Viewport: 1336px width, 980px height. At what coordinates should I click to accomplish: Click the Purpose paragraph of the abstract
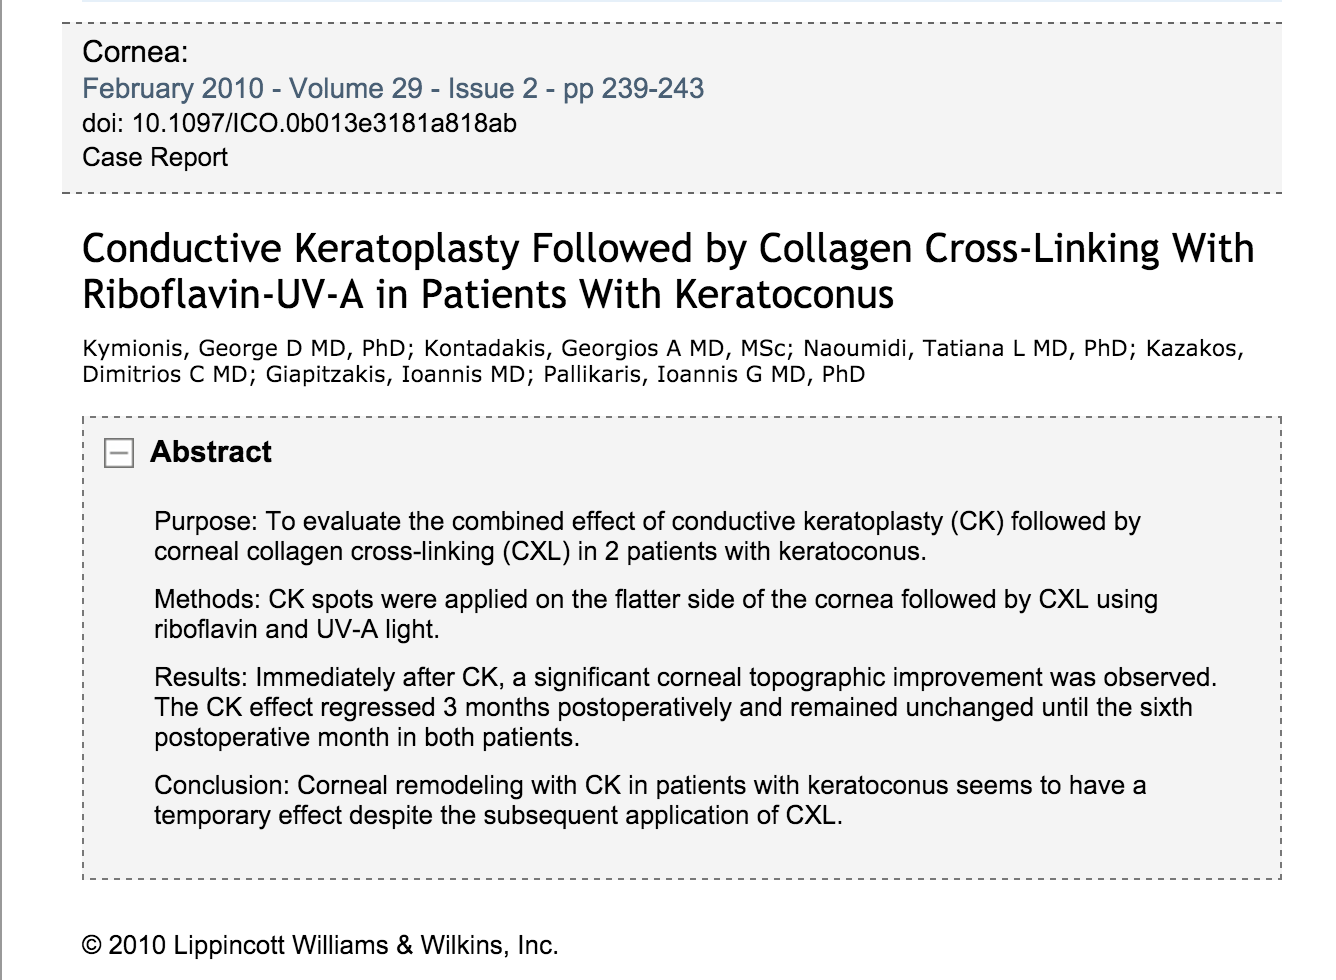pos(647,536)
